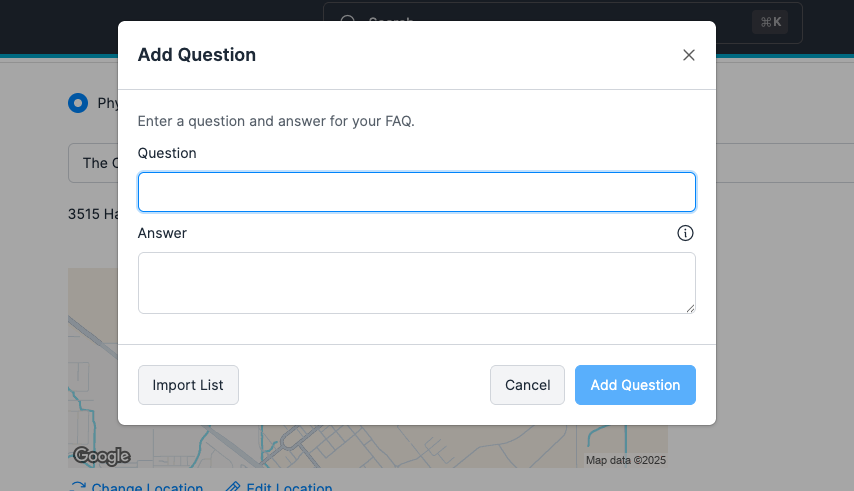The height and width of the screenshot is (491, 854).
Task: Click the location name field behind the dialog
Action: 92,163
